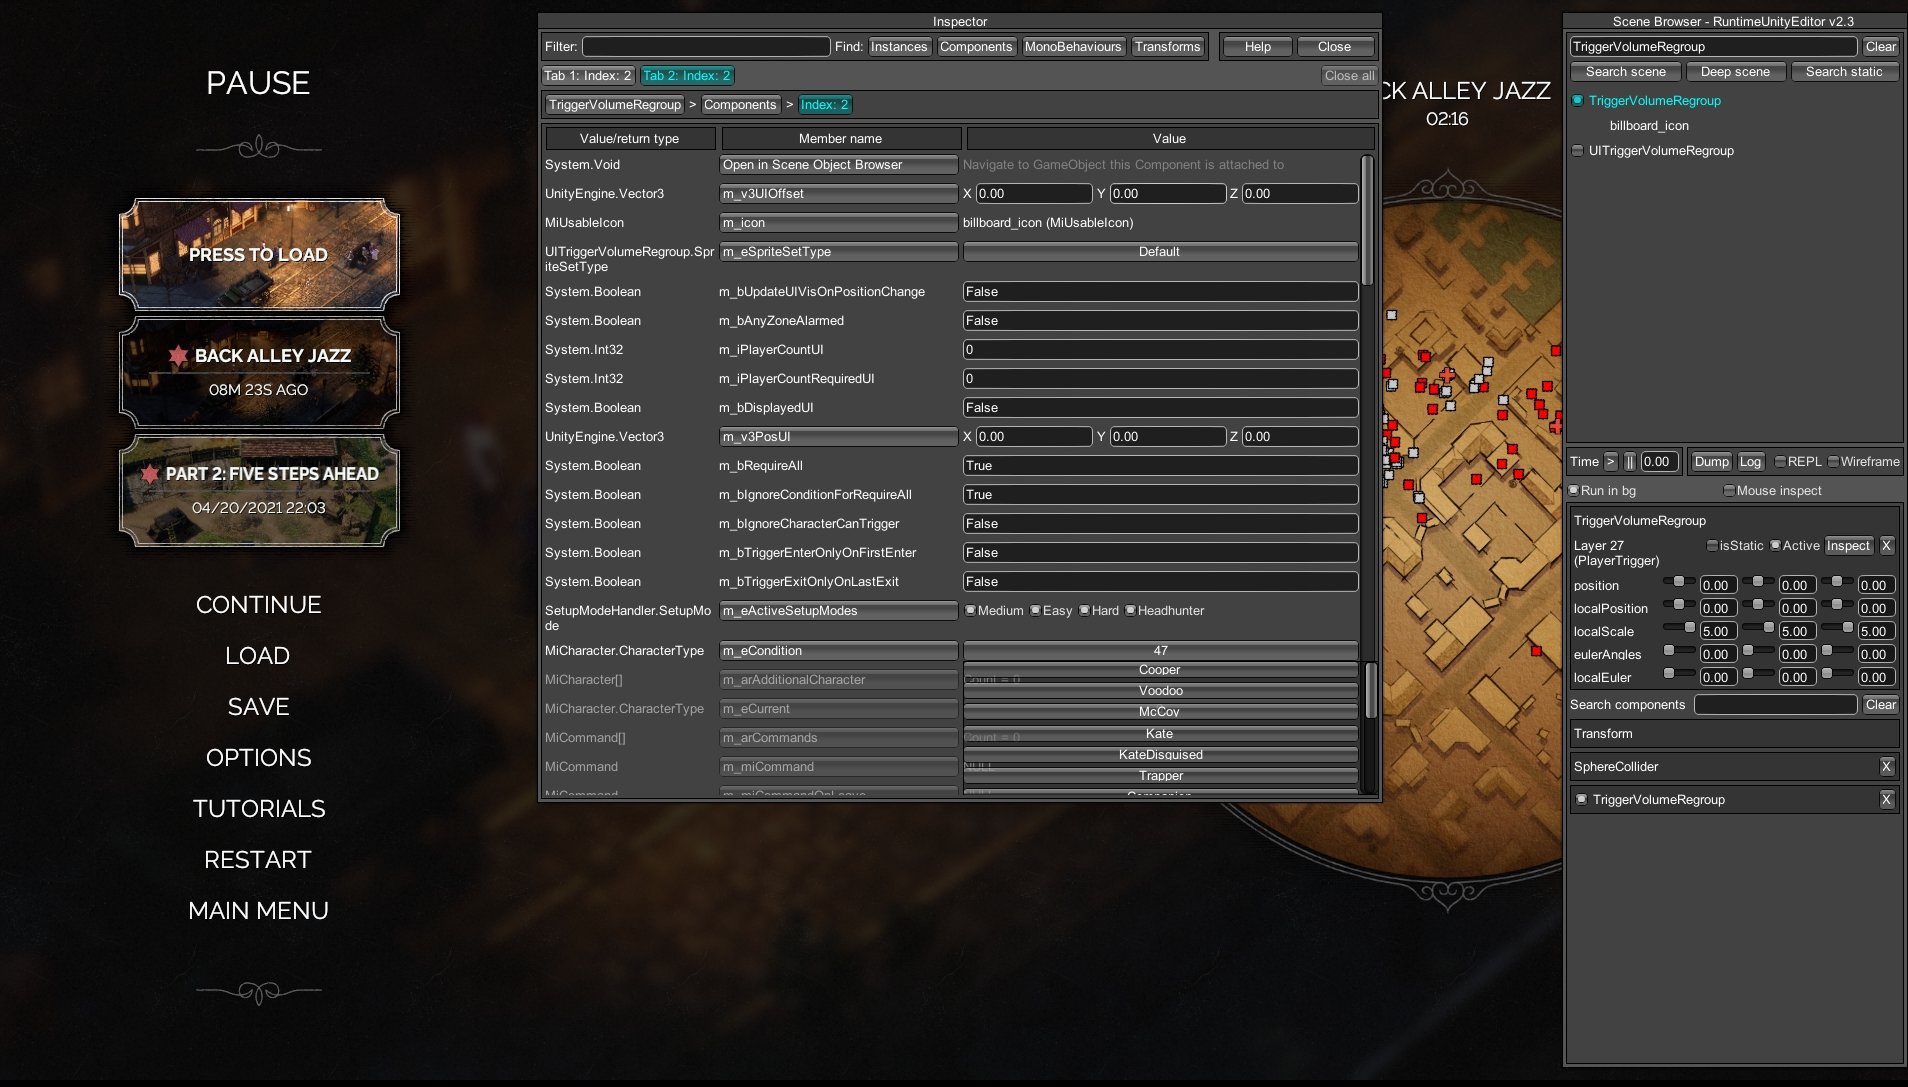
Task: Toggle Easy setup mode checkbox
Action: tap(1035, 610)
